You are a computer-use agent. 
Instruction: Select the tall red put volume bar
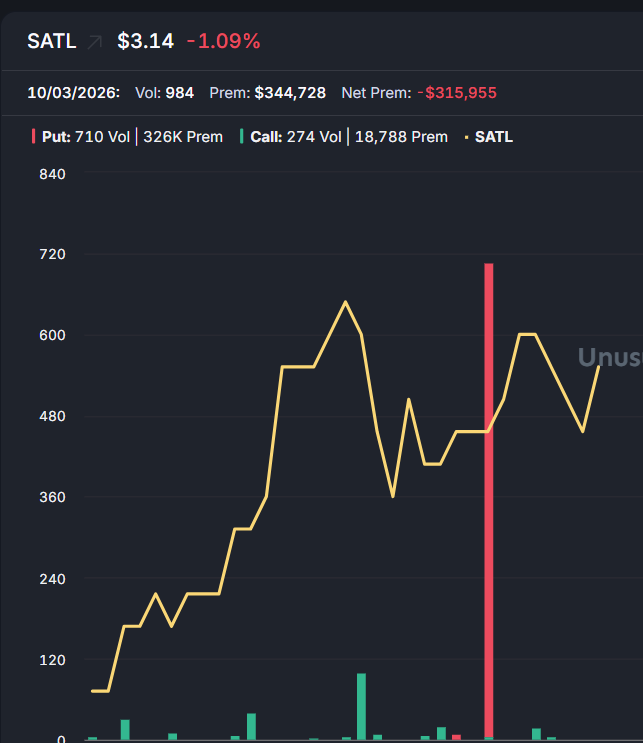(x=489, y=501)
